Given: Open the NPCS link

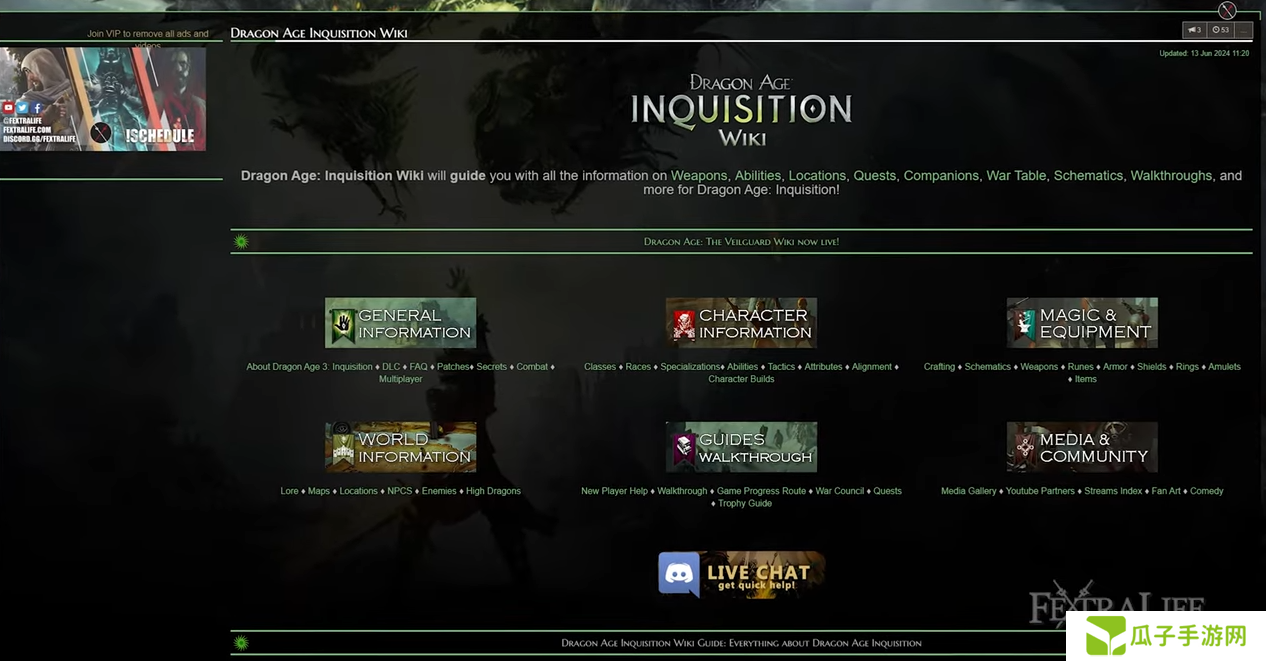Looking at the screenshot, I should click(400, 491).
